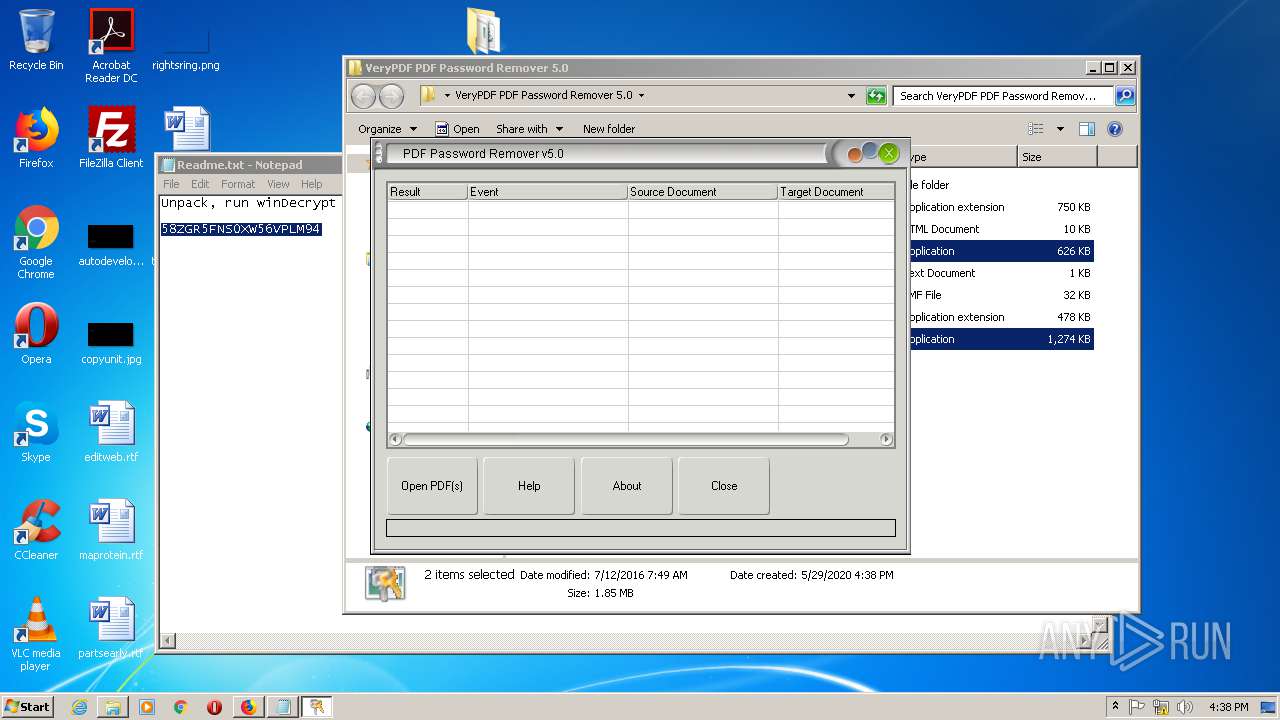This screenshot has height=720, width=1280.
Task: Select copyunit.jpg desktop file
Action: pyautogui.click(x=111, y=344)
